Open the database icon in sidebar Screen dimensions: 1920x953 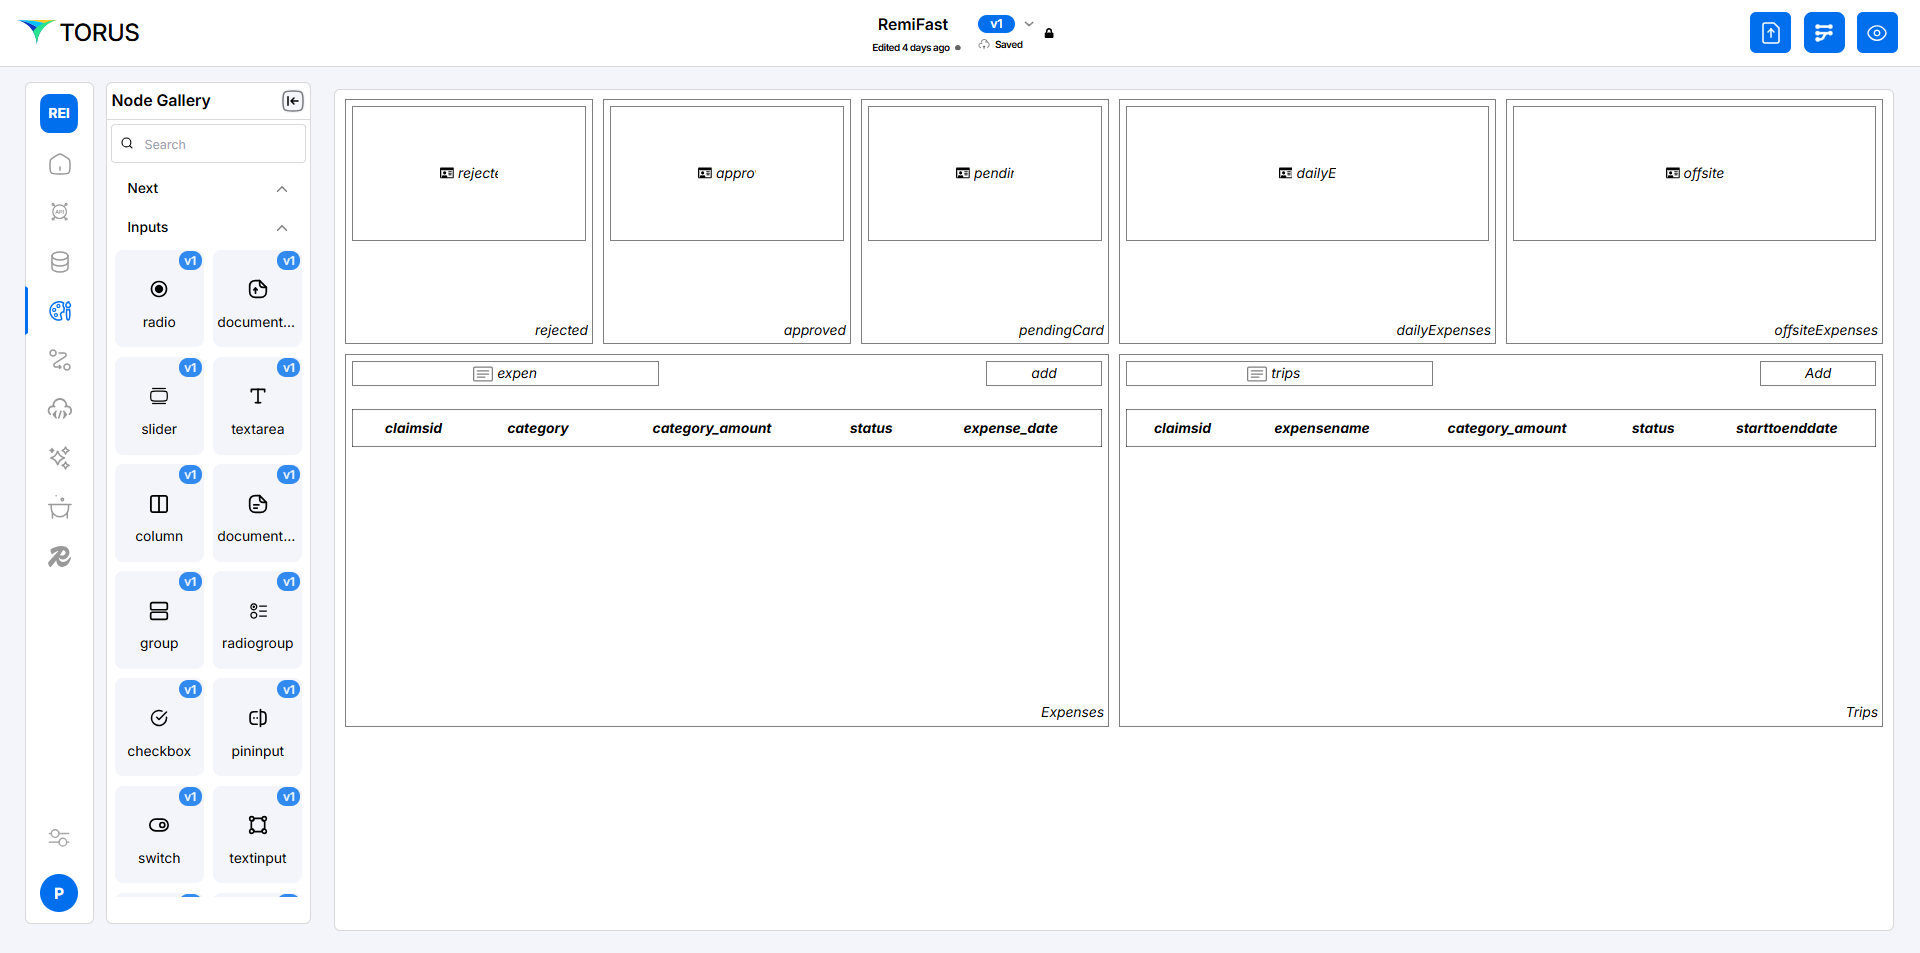point(60,262)
